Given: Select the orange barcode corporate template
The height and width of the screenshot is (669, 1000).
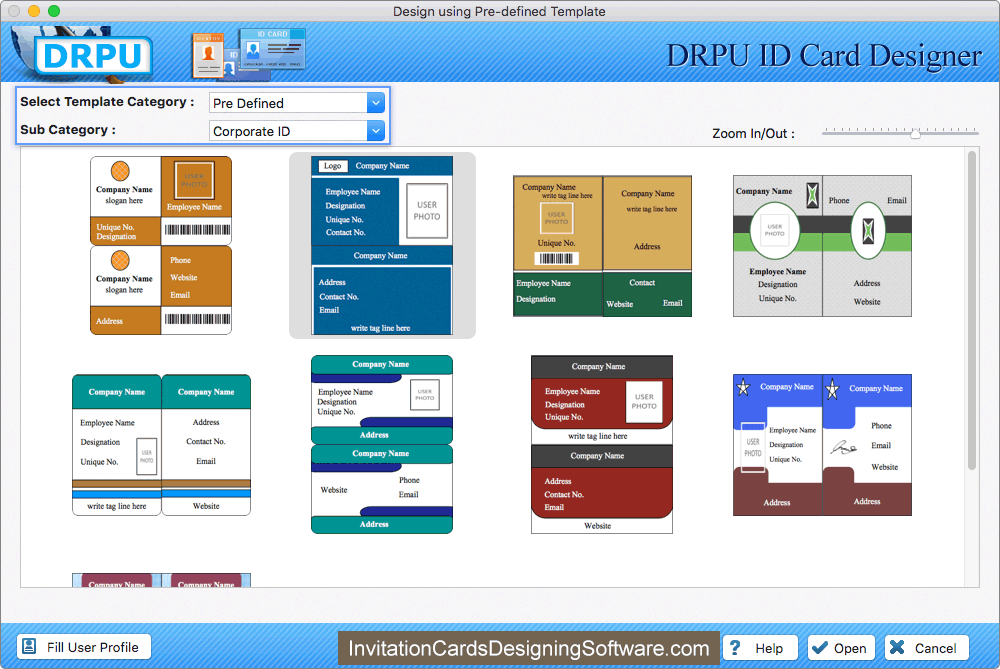Looking at the screenshot, I should pos(161,246).
